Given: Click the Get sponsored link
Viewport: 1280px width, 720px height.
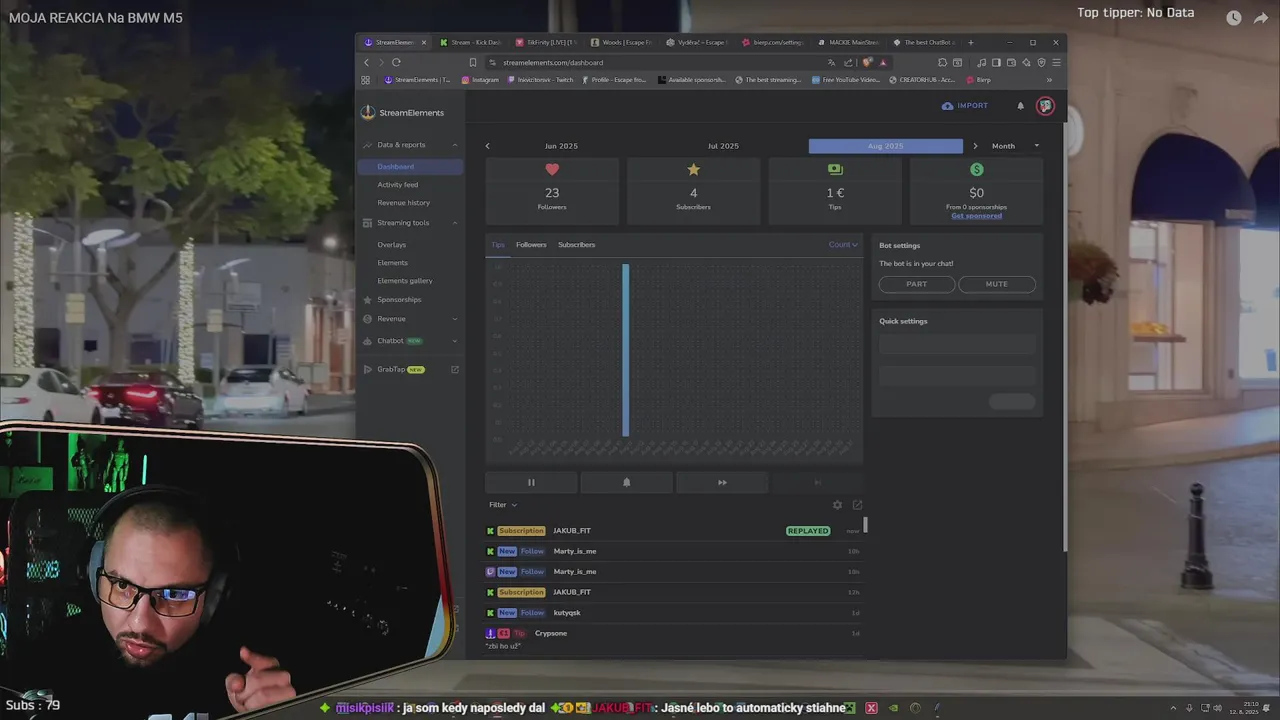Looking at the screenshot, I should pyautogui.click(x=977, y=216).
